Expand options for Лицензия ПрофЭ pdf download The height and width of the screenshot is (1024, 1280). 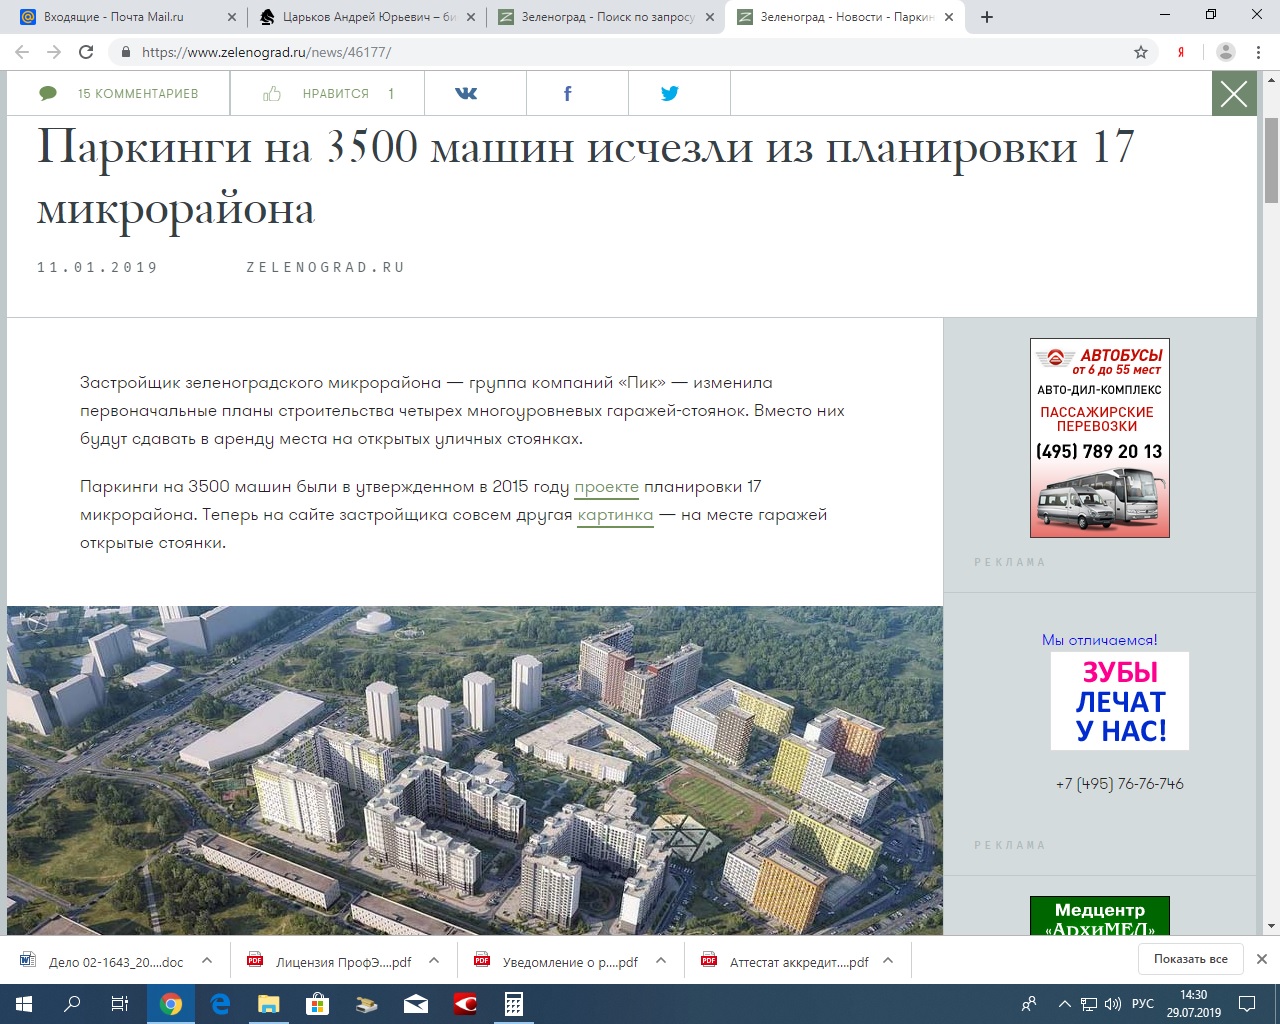click(434, 961)
